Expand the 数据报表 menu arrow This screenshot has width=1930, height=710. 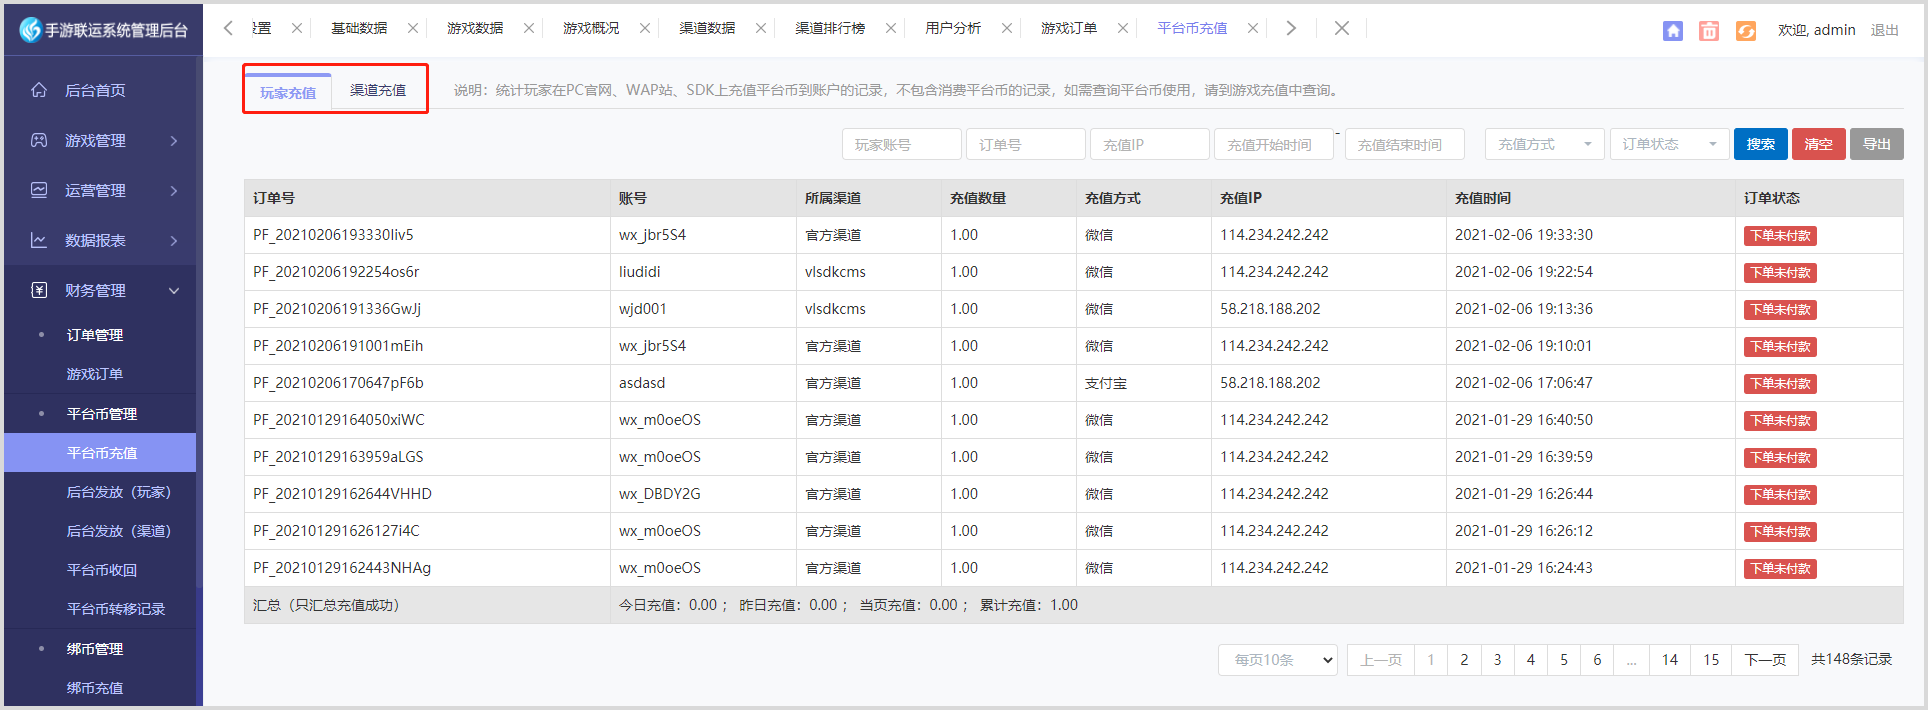click(x=174, y=240)
